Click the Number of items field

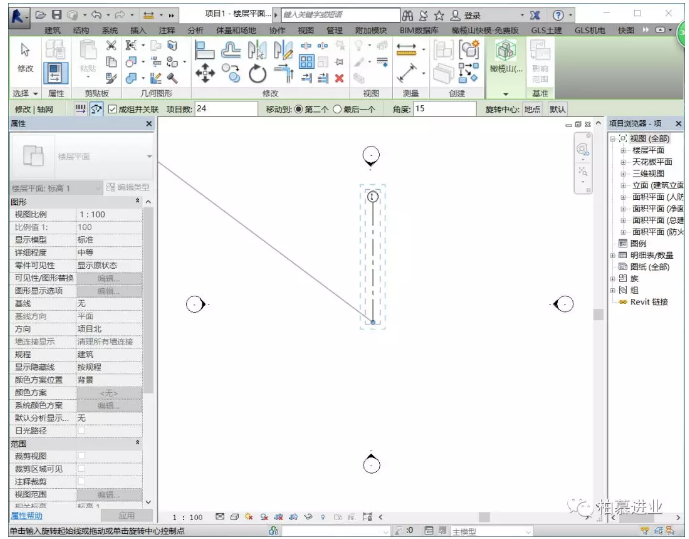click(226, 109)
